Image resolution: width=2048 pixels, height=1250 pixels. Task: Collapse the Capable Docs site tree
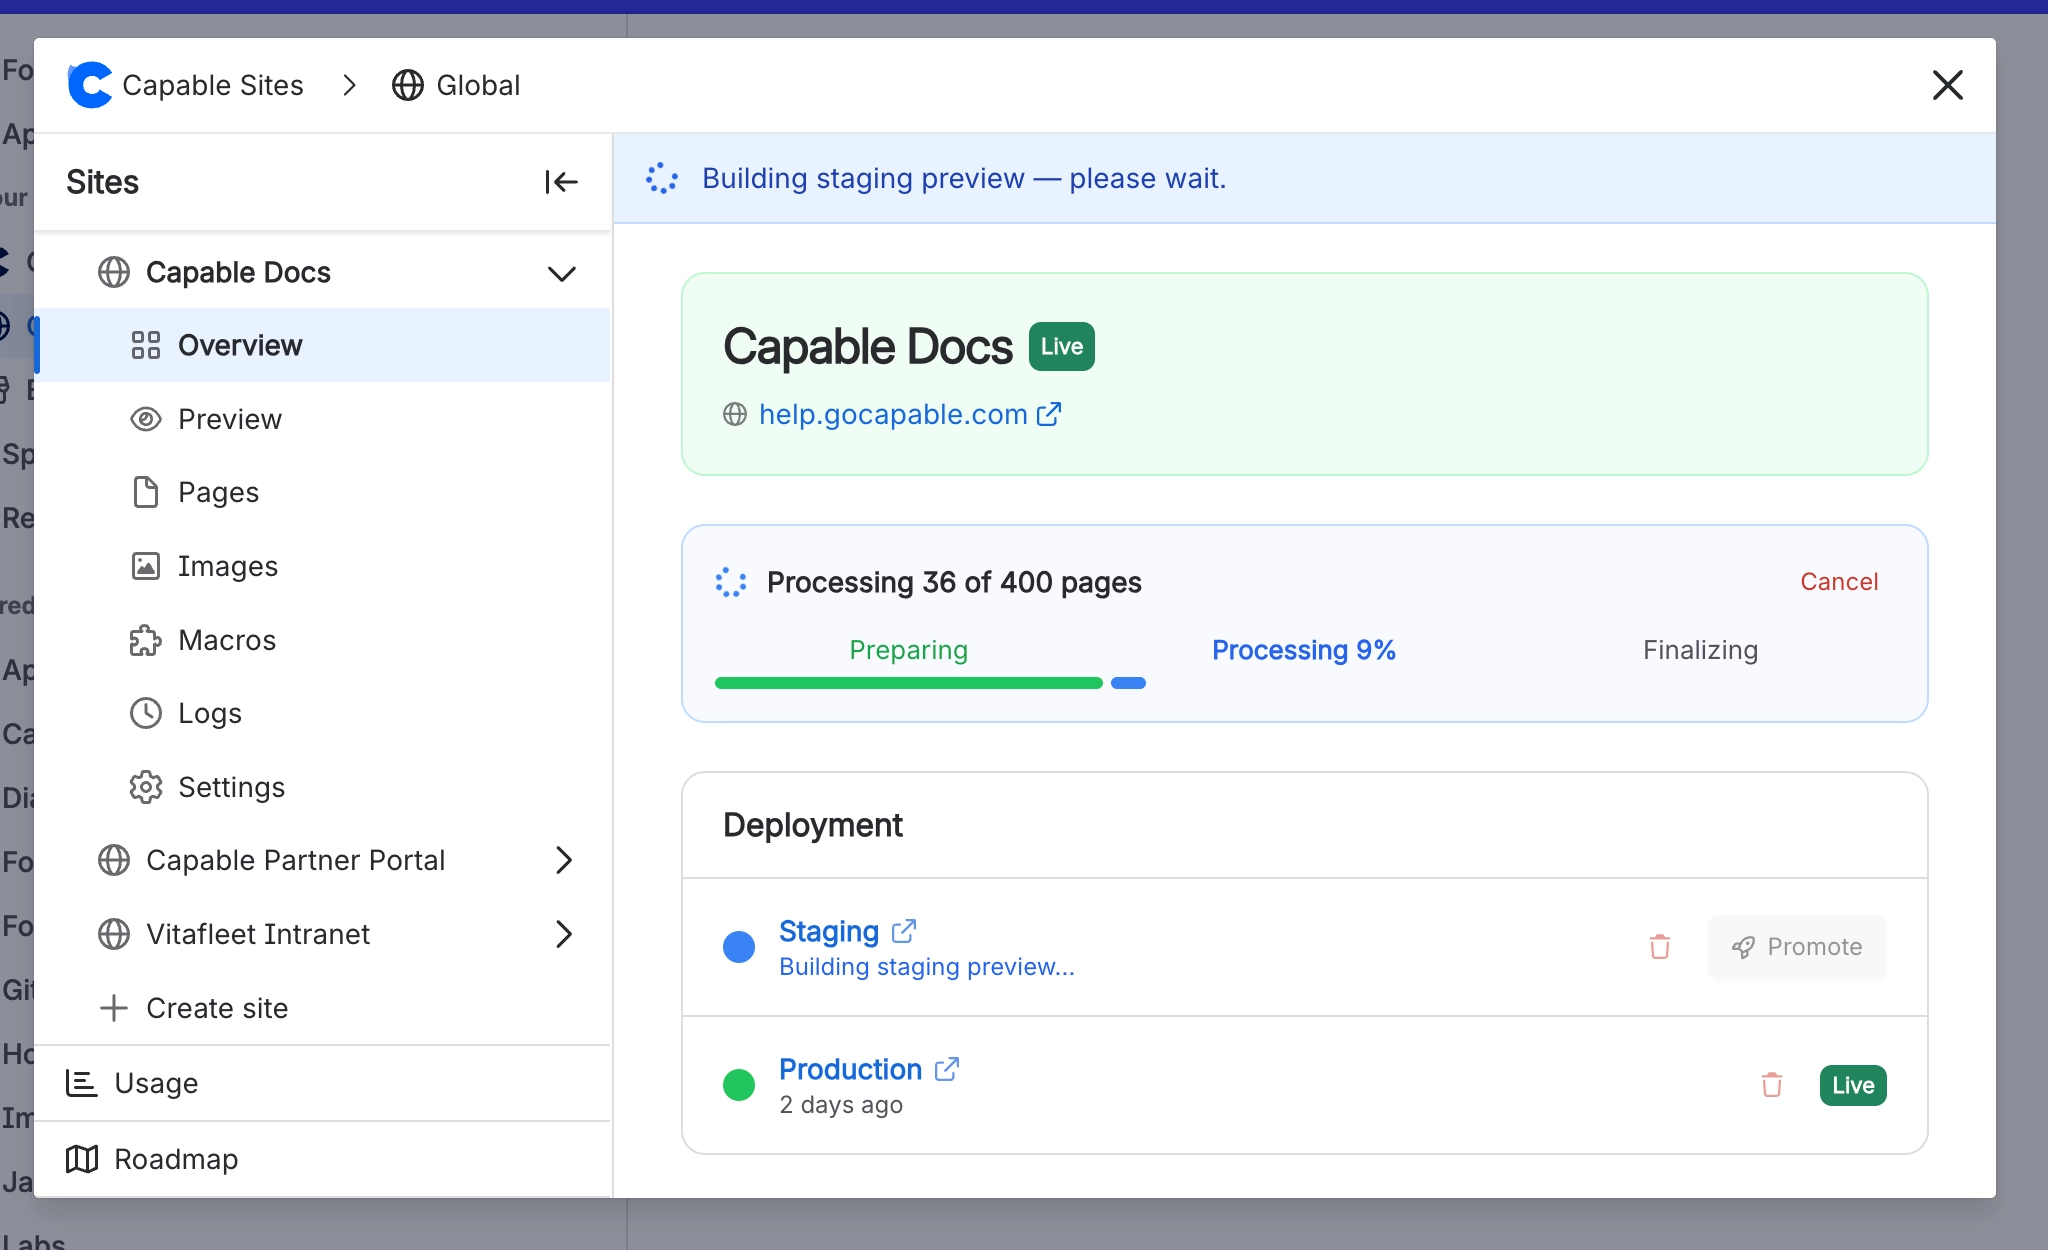pyautogui.click(x=562, y=273)
